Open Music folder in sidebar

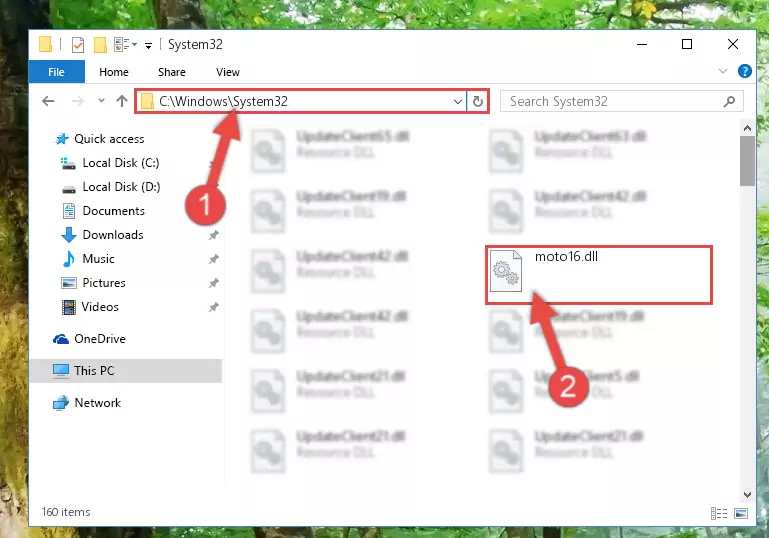pyautogui.click(x=98, y=259)
